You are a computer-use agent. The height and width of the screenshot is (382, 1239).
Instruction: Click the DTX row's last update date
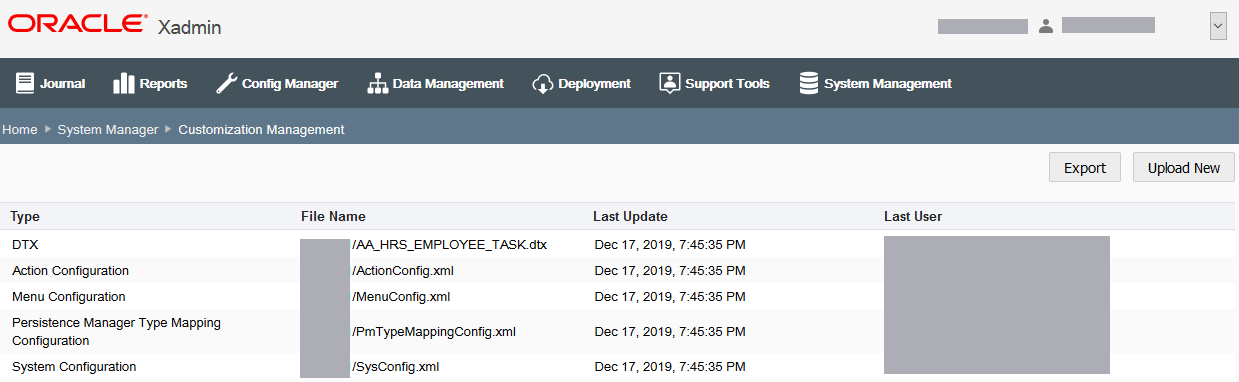tap(670, 244)
